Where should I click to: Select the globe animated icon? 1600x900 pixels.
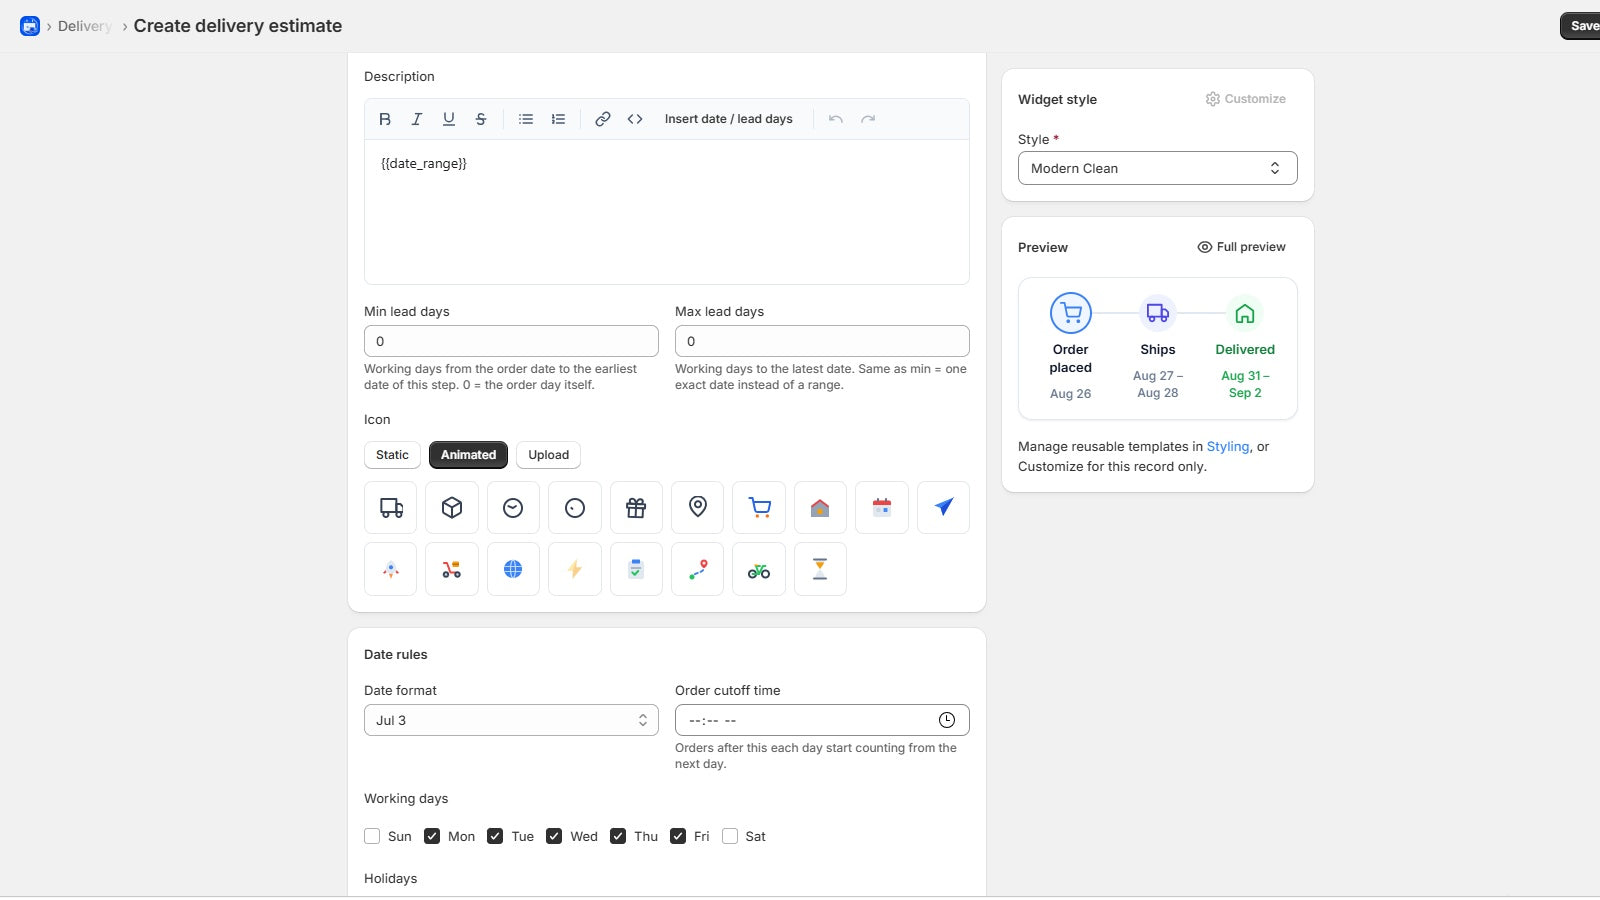point(513,569)
